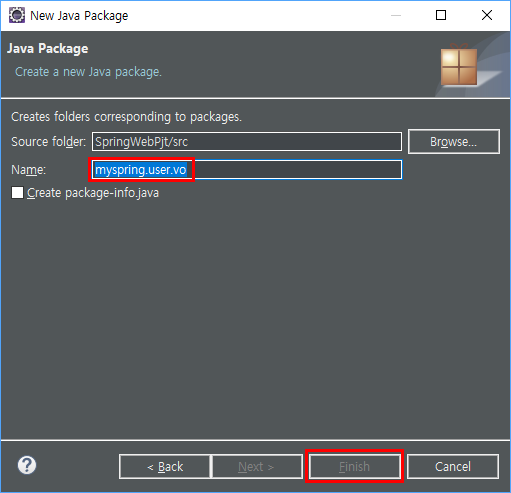Maximize the New Java Package window

[441, 15]
